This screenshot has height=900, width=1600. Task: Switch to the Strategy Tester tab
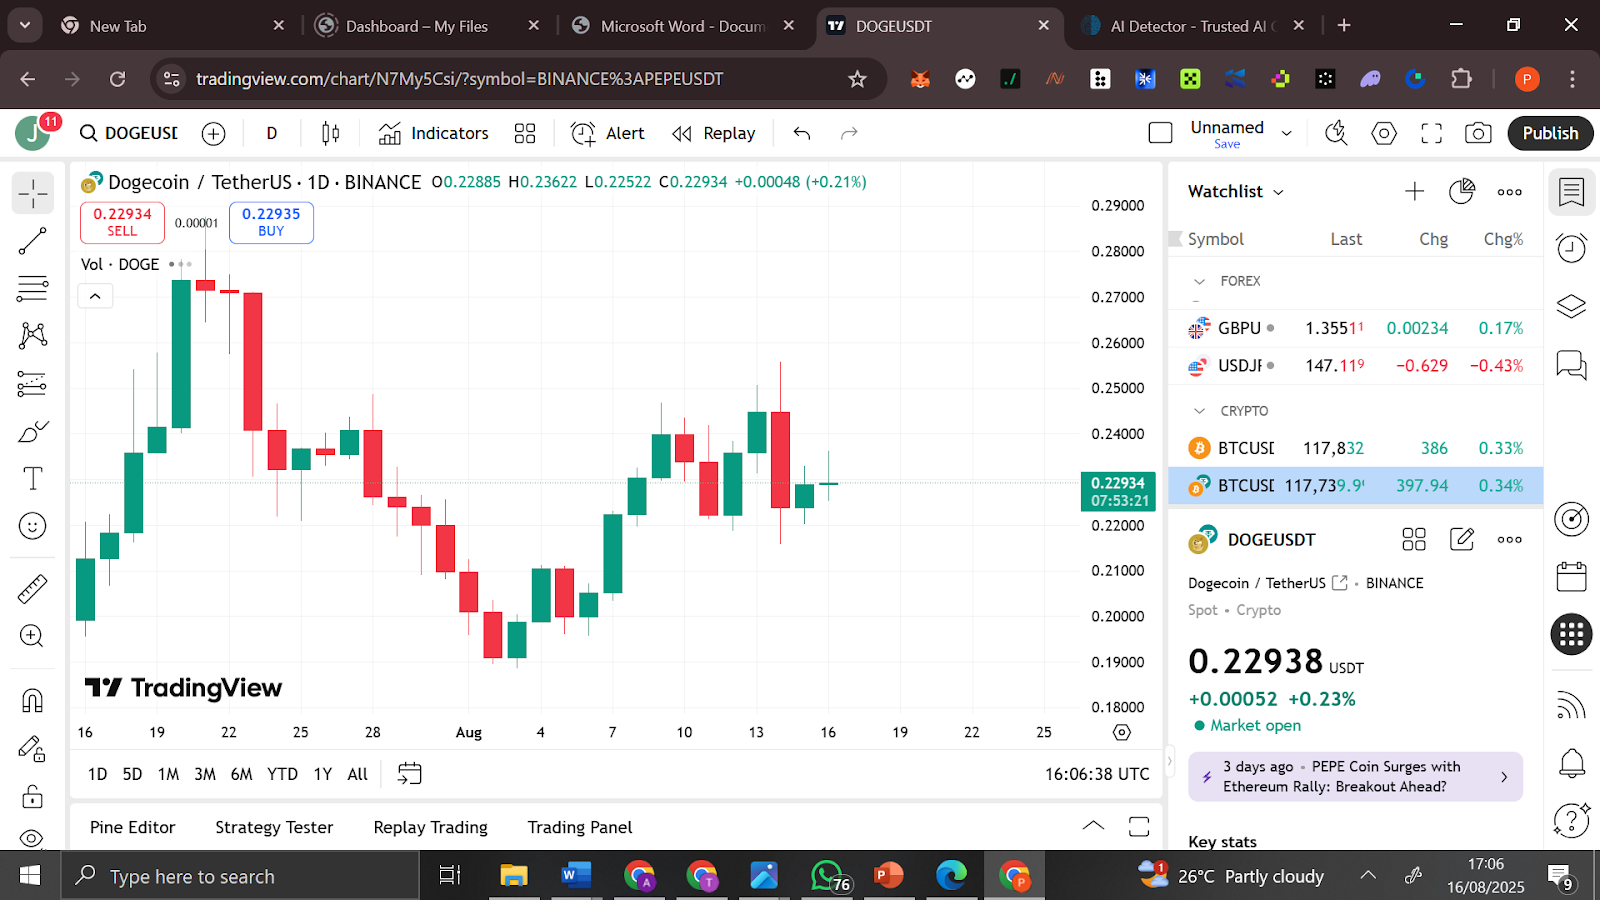tap(273, 827)
